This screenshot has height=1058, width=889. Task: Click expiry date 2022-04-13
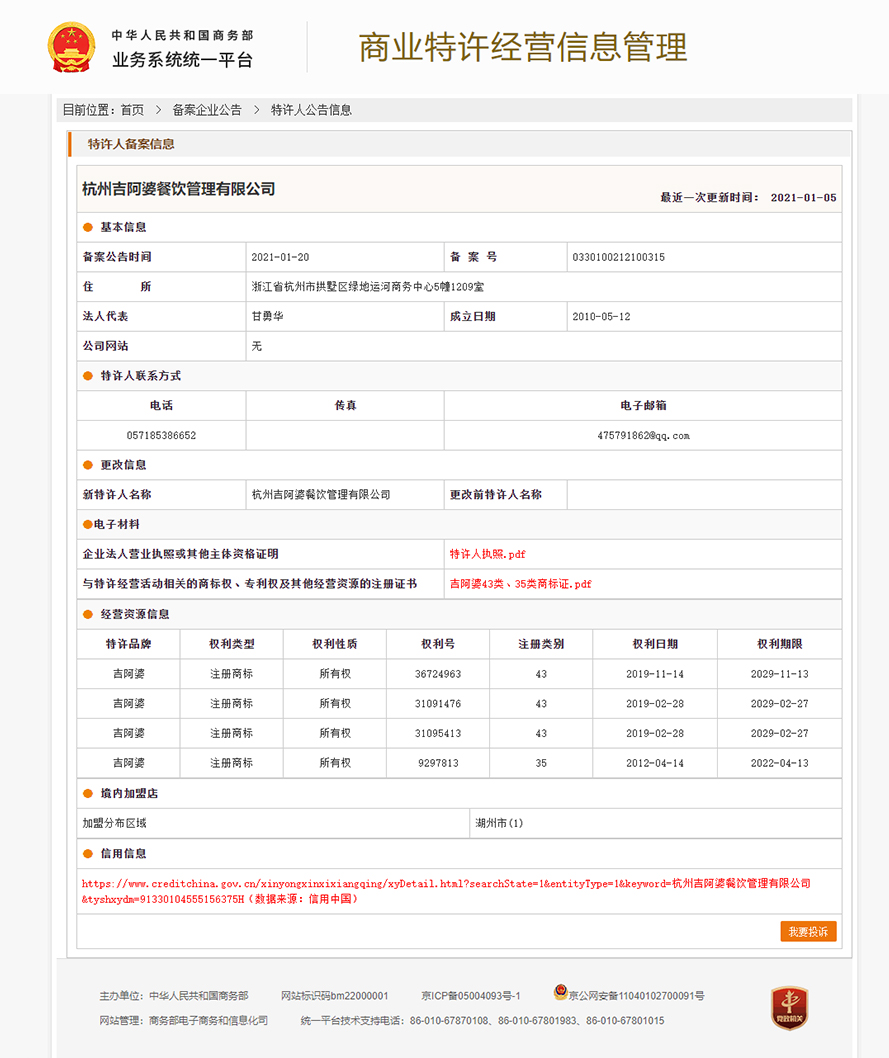coord(780,763)
